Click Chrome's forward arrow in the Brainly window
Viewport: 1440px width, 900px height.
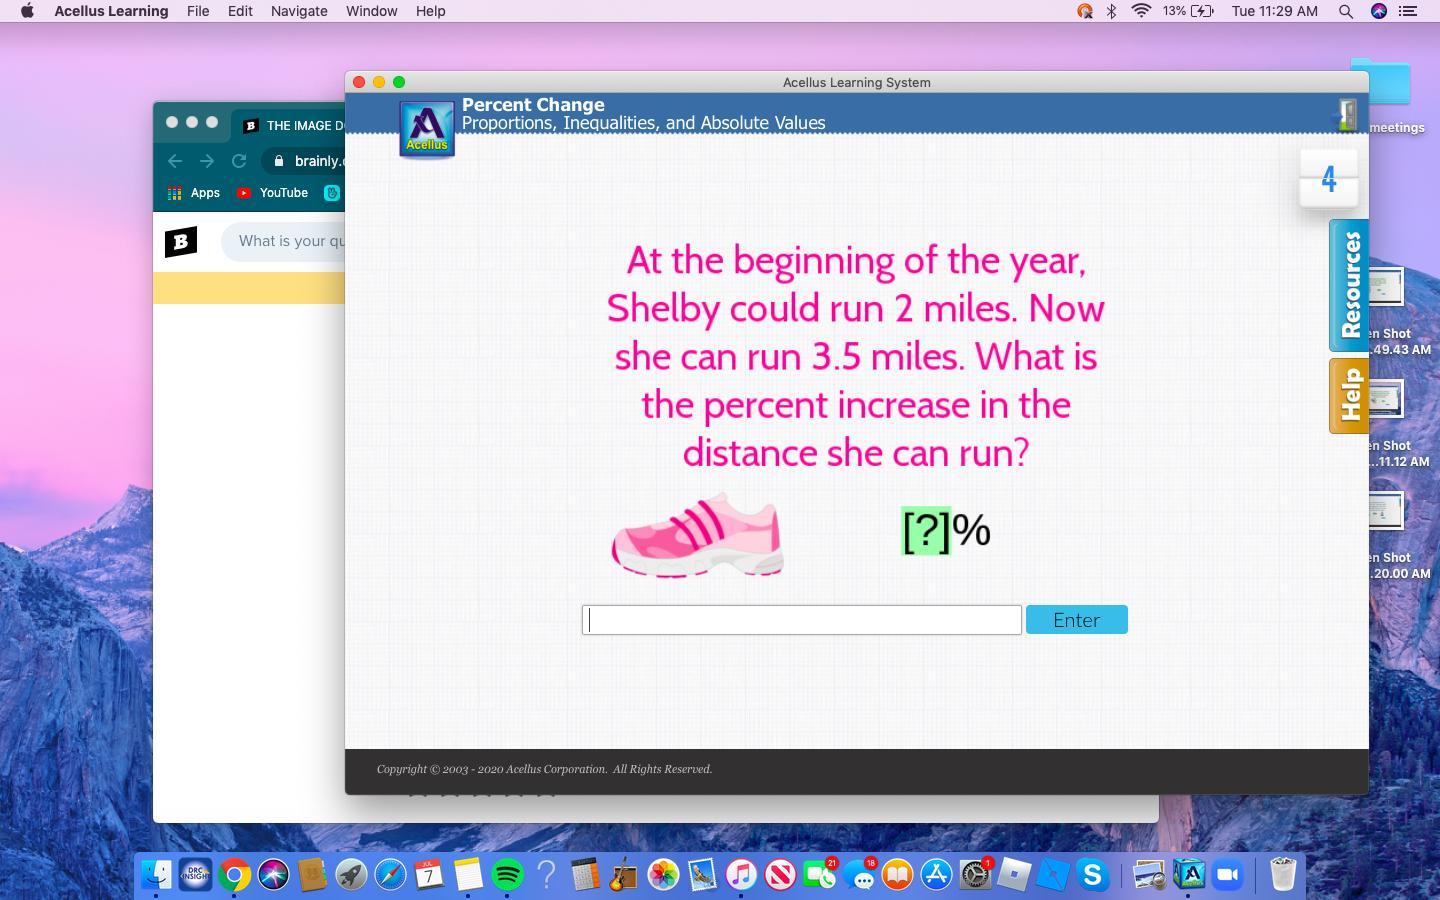[207, 161]
